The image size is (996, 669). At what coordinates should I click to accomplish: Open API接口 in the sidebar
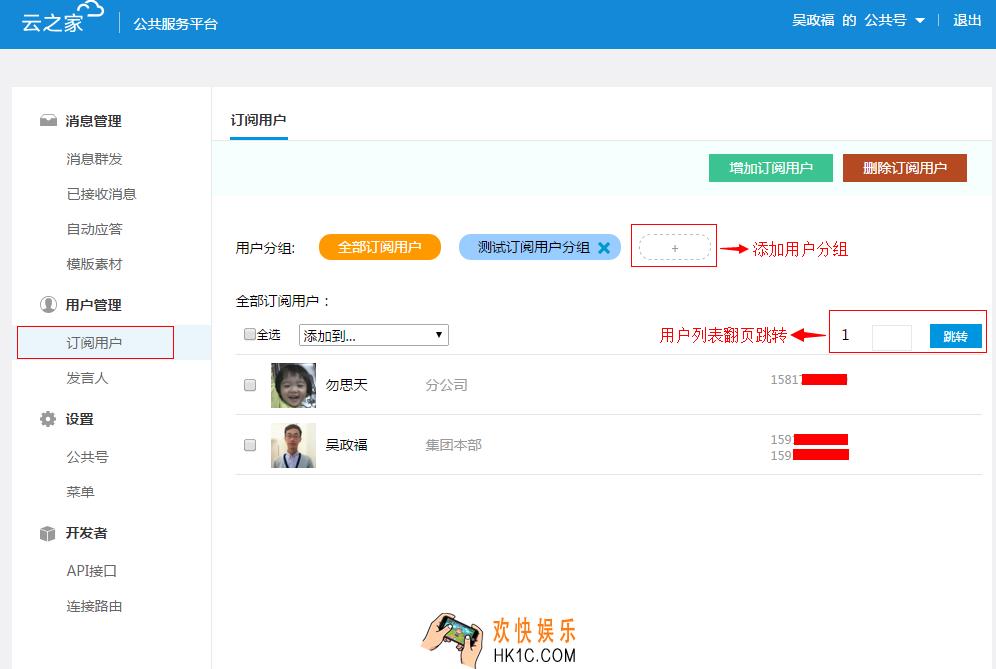[x=91, y=571]
